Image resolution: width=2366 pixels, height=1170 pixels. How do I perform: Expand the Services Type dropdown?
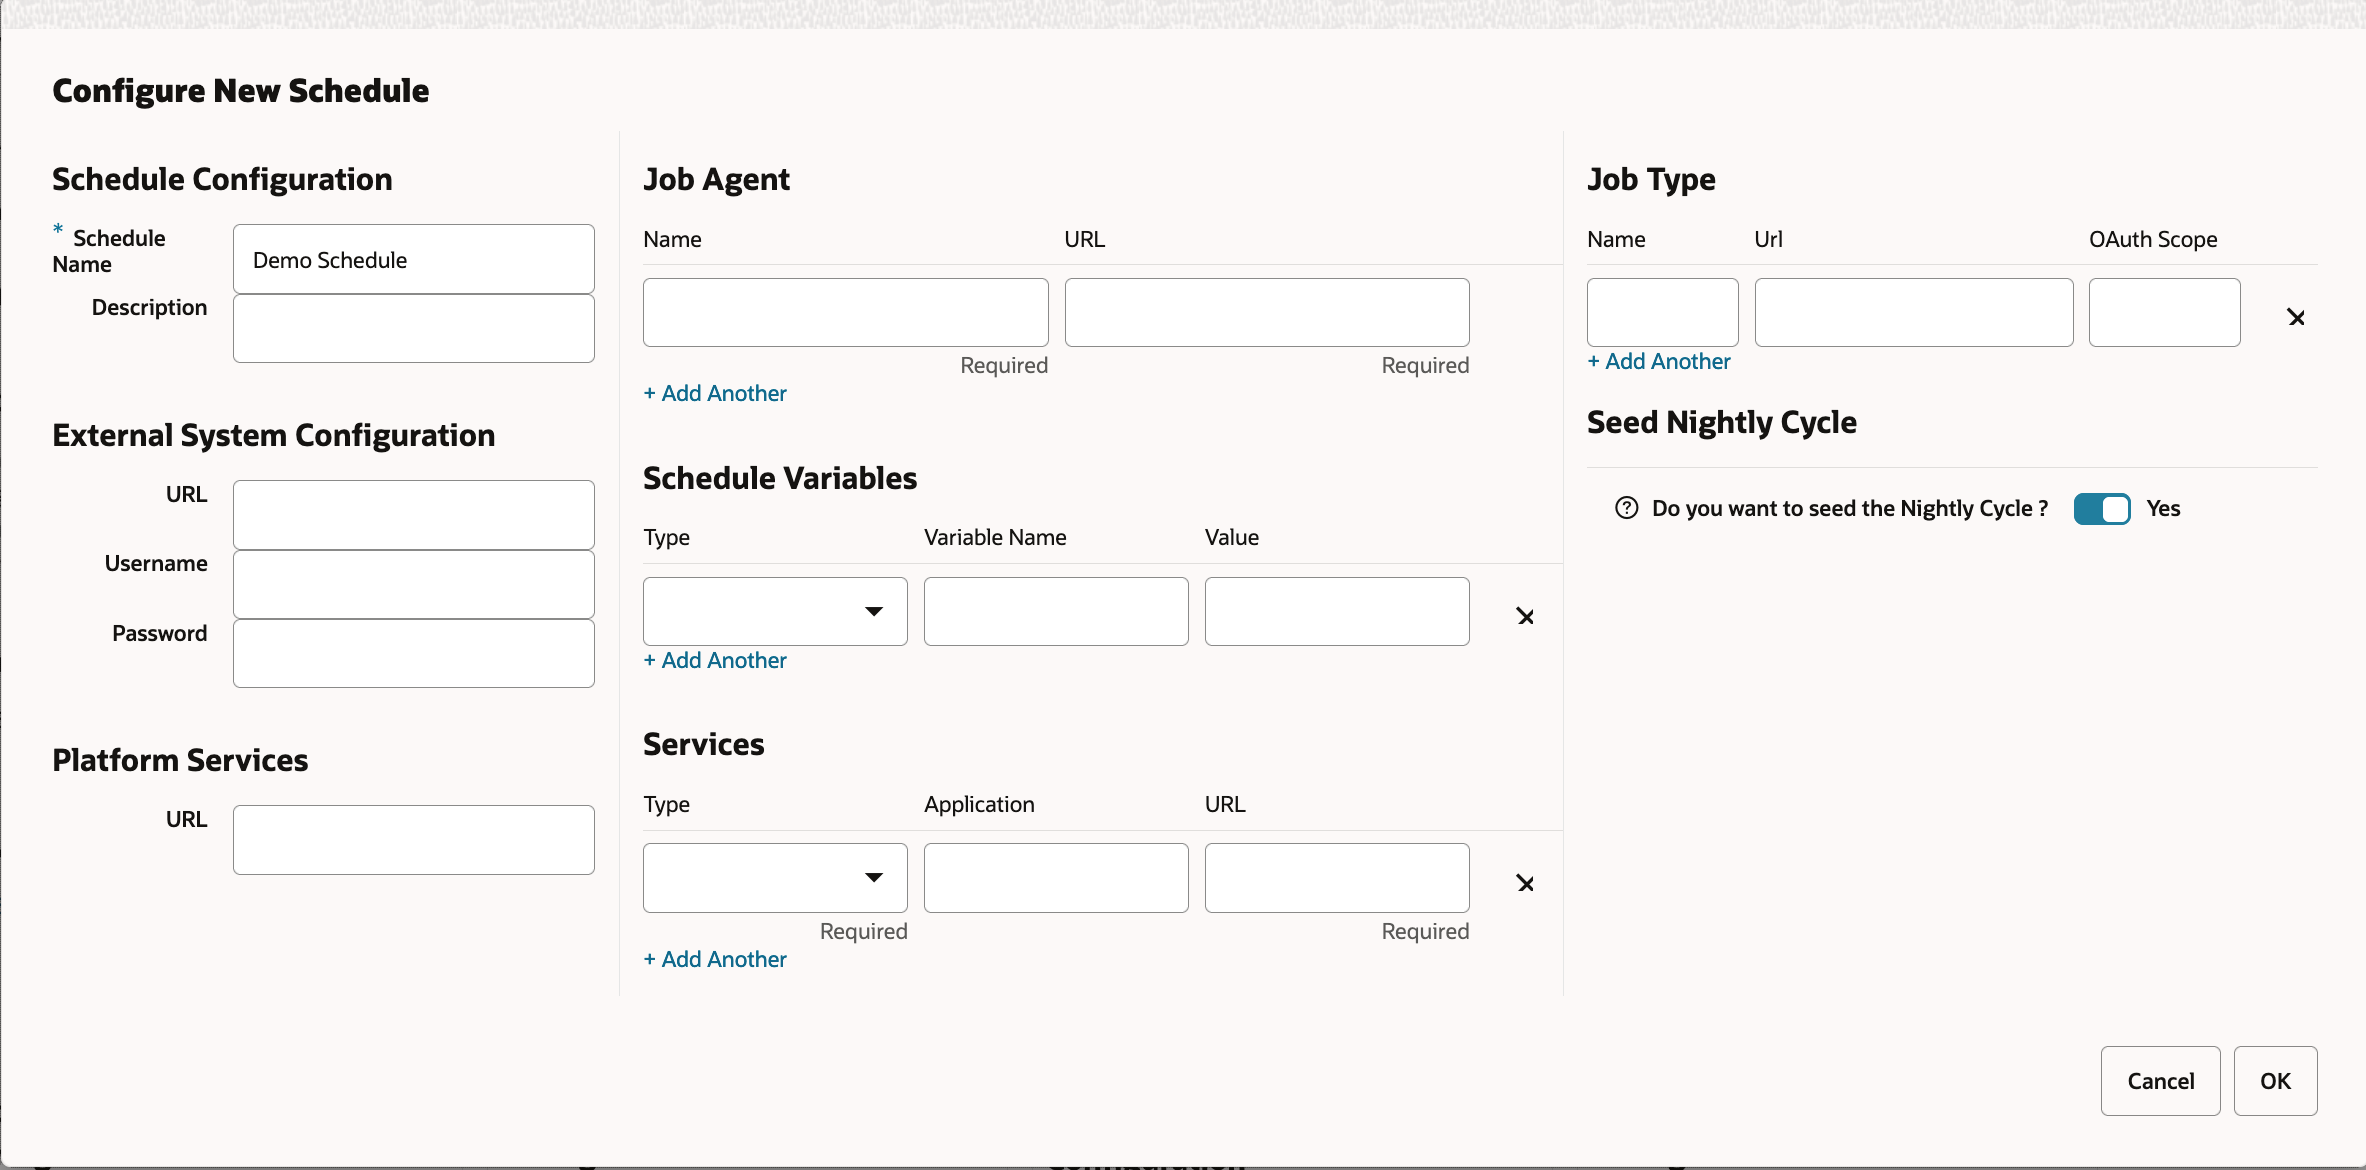tap(775, 878)
